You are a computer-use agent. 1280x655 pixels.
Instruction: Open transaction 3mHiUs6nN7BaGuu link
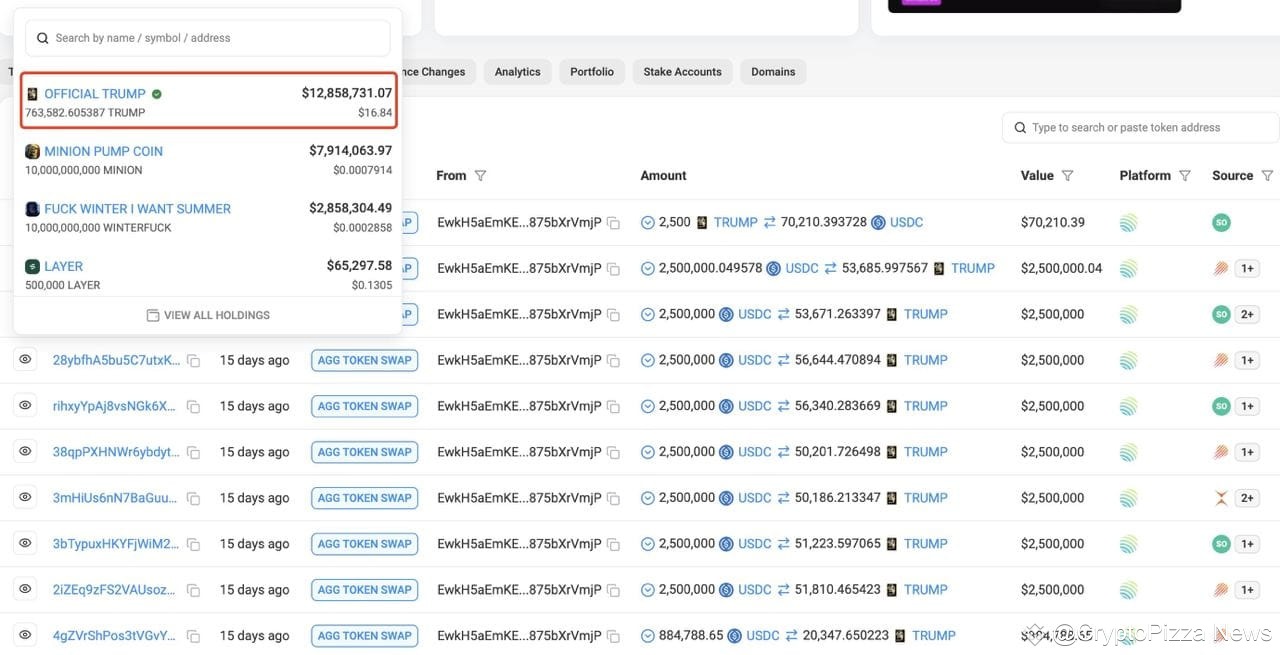(117, 498)
